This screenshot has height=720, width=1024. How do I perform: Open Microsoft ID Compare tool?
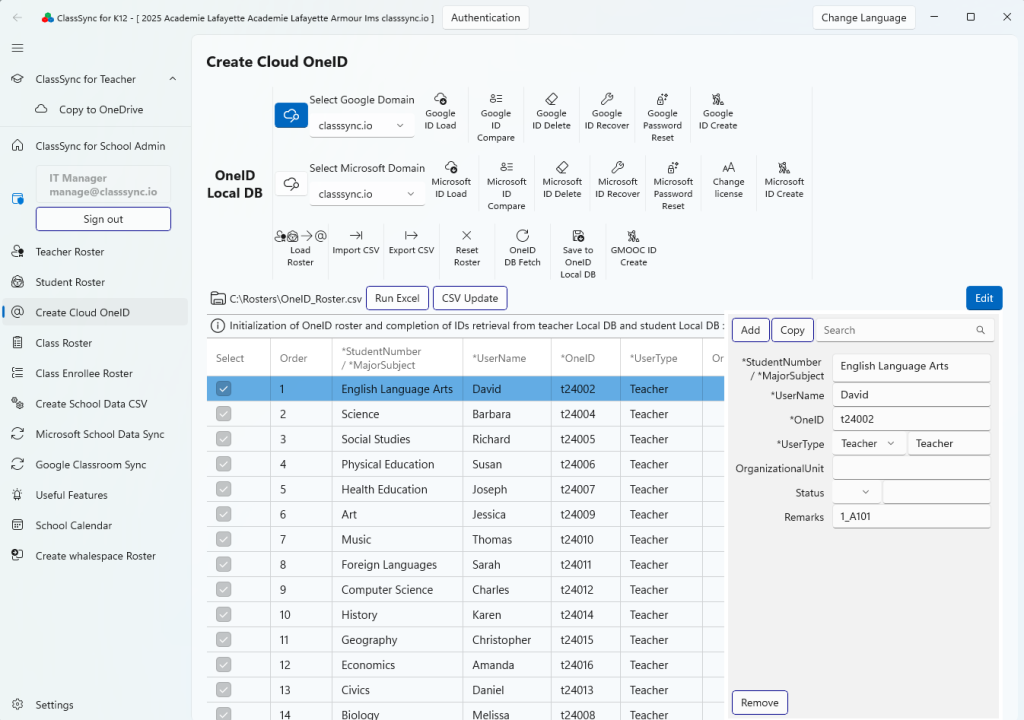point(506,186)
